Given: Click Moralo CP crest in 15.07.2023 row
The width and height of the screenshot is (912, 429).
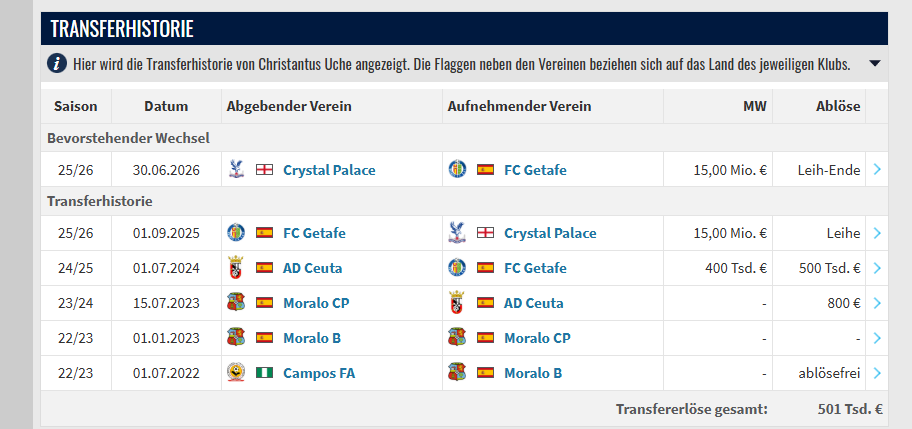Looking at the screenshot, I should (236, 303).
